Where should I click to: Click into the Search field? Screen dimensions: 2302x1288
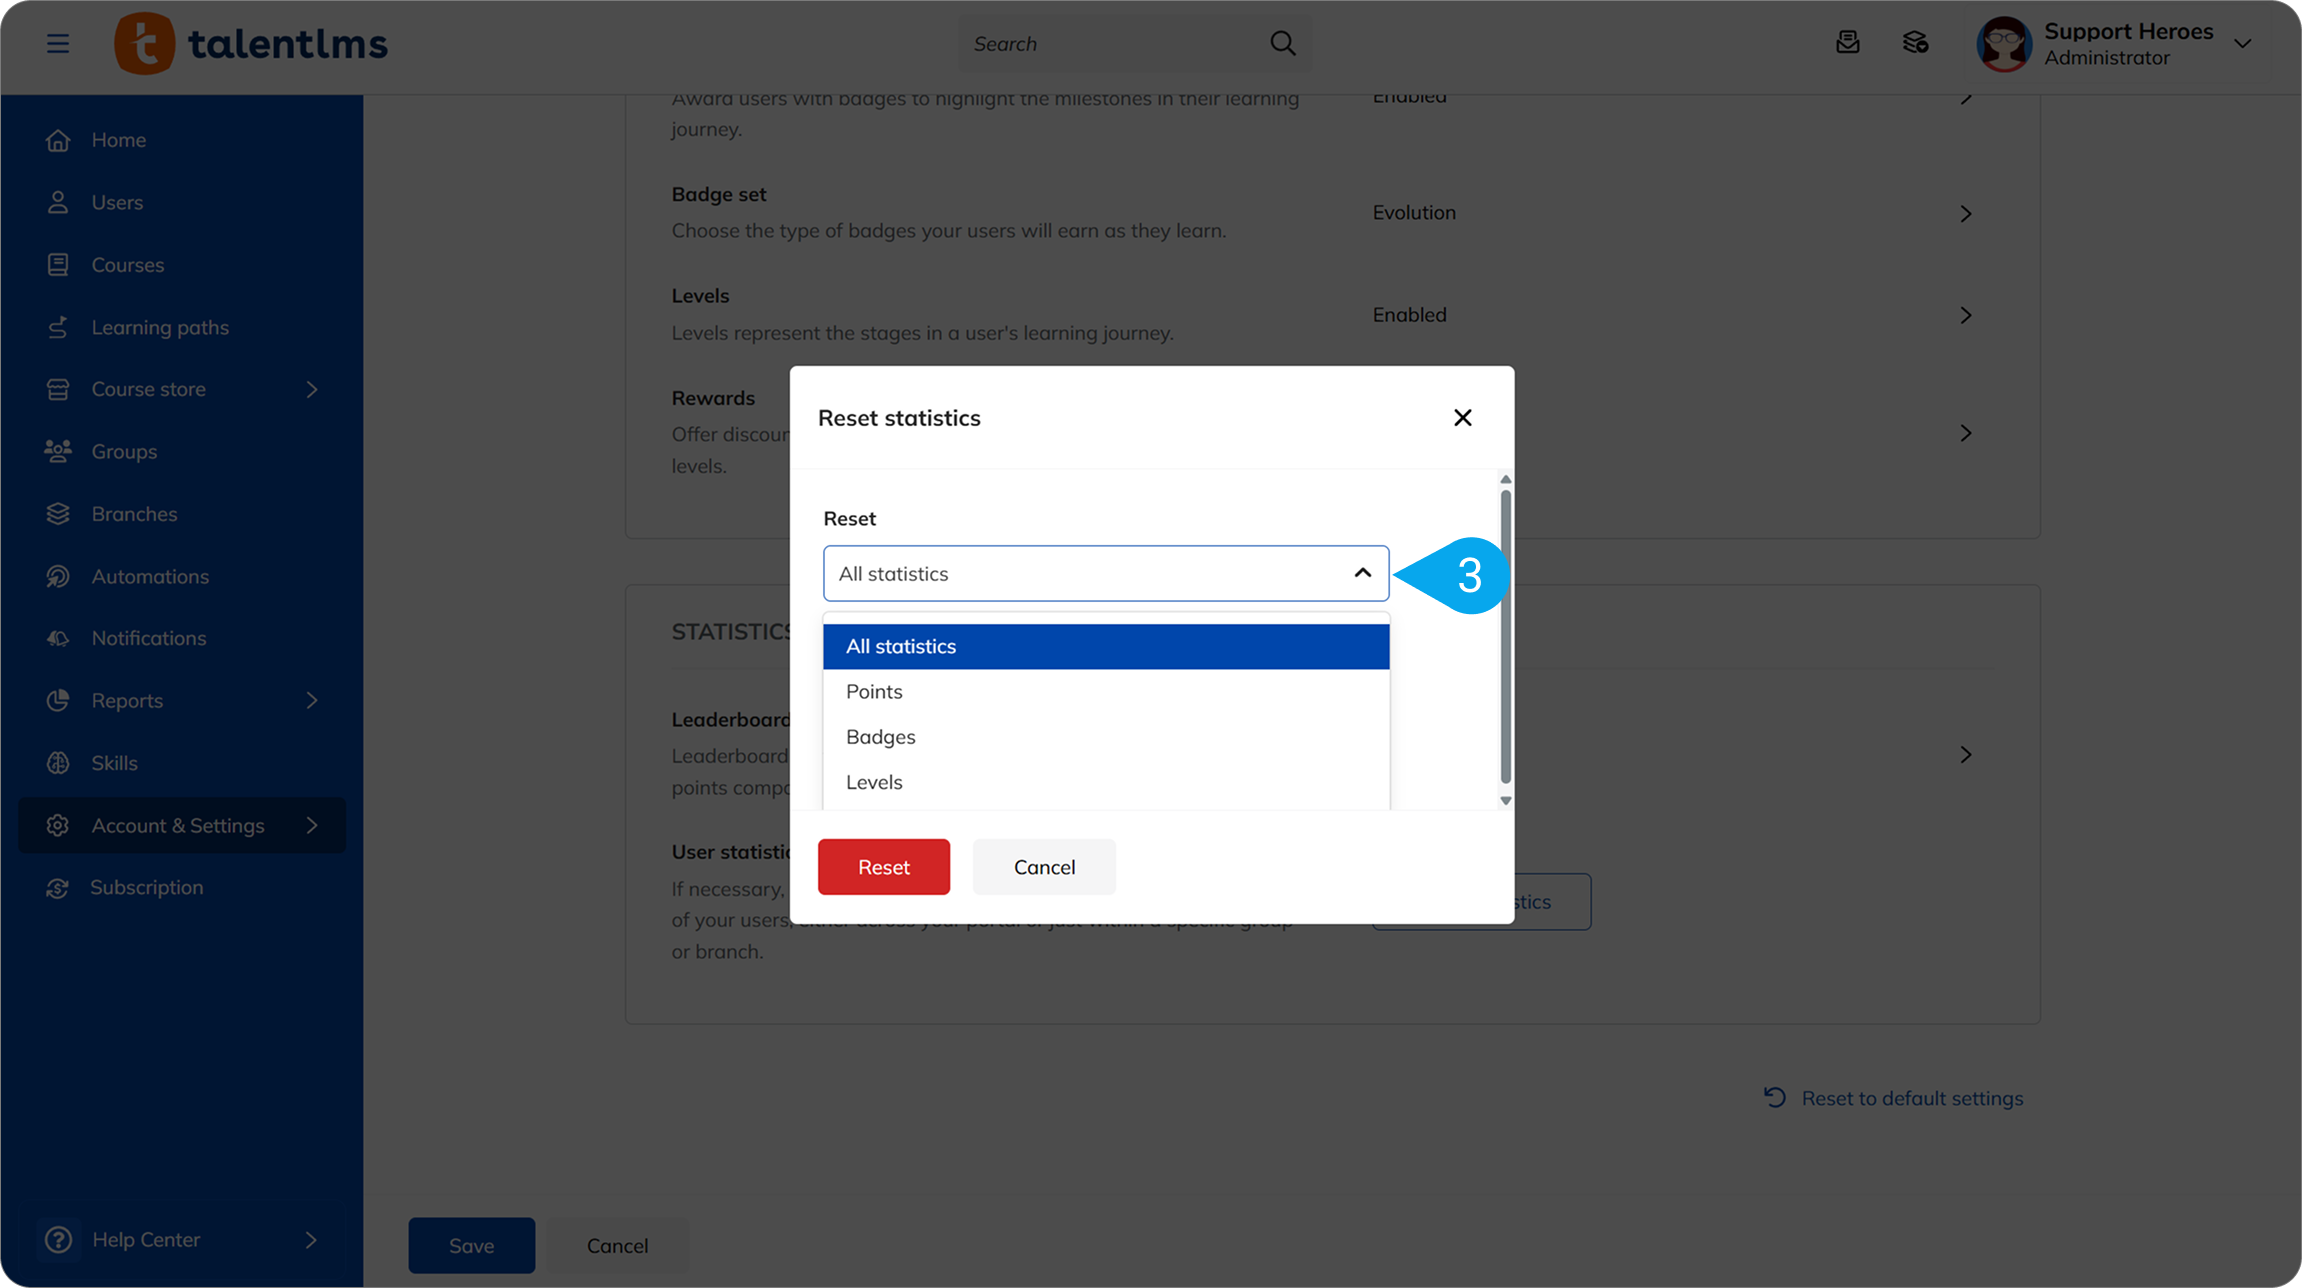[x=1110, y=43]
